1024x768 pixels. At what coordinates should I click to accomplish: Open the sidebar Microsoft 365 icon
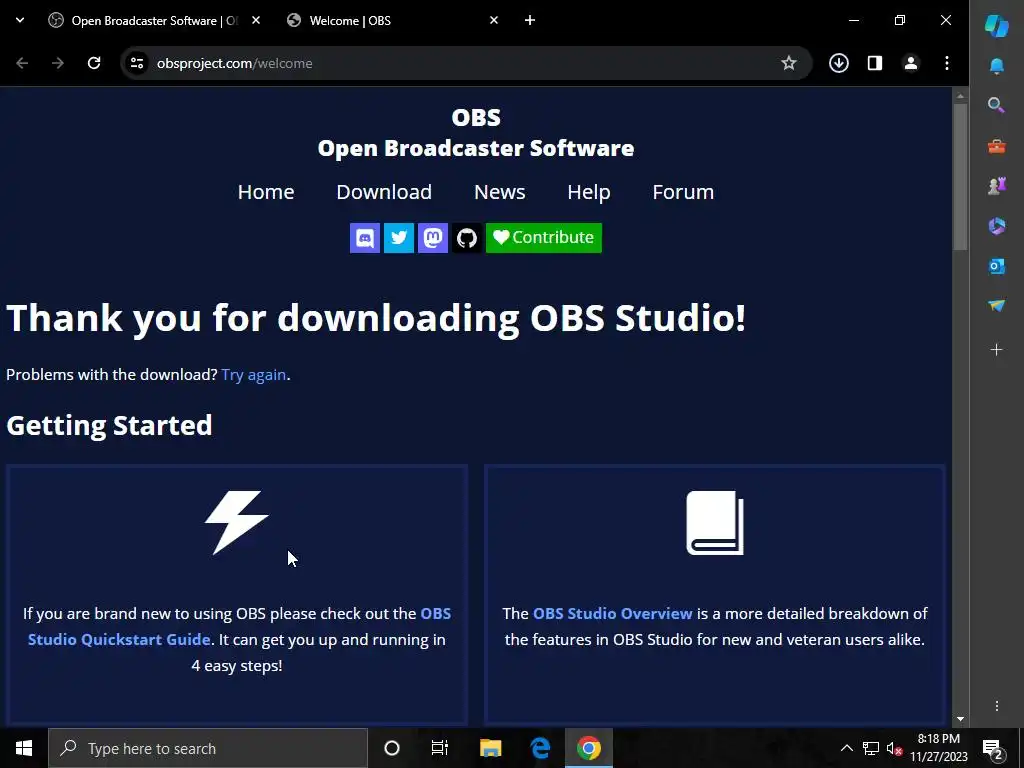(x=997, y=226)
